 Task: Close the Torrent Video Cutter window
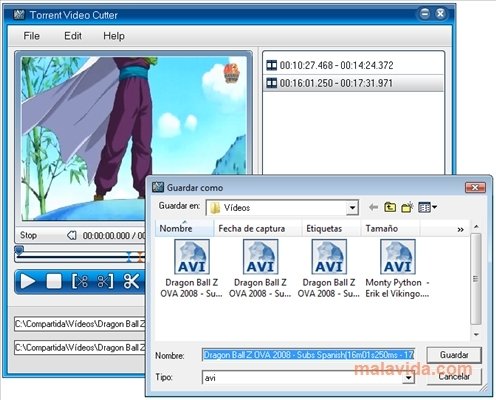tap(441, 14)
